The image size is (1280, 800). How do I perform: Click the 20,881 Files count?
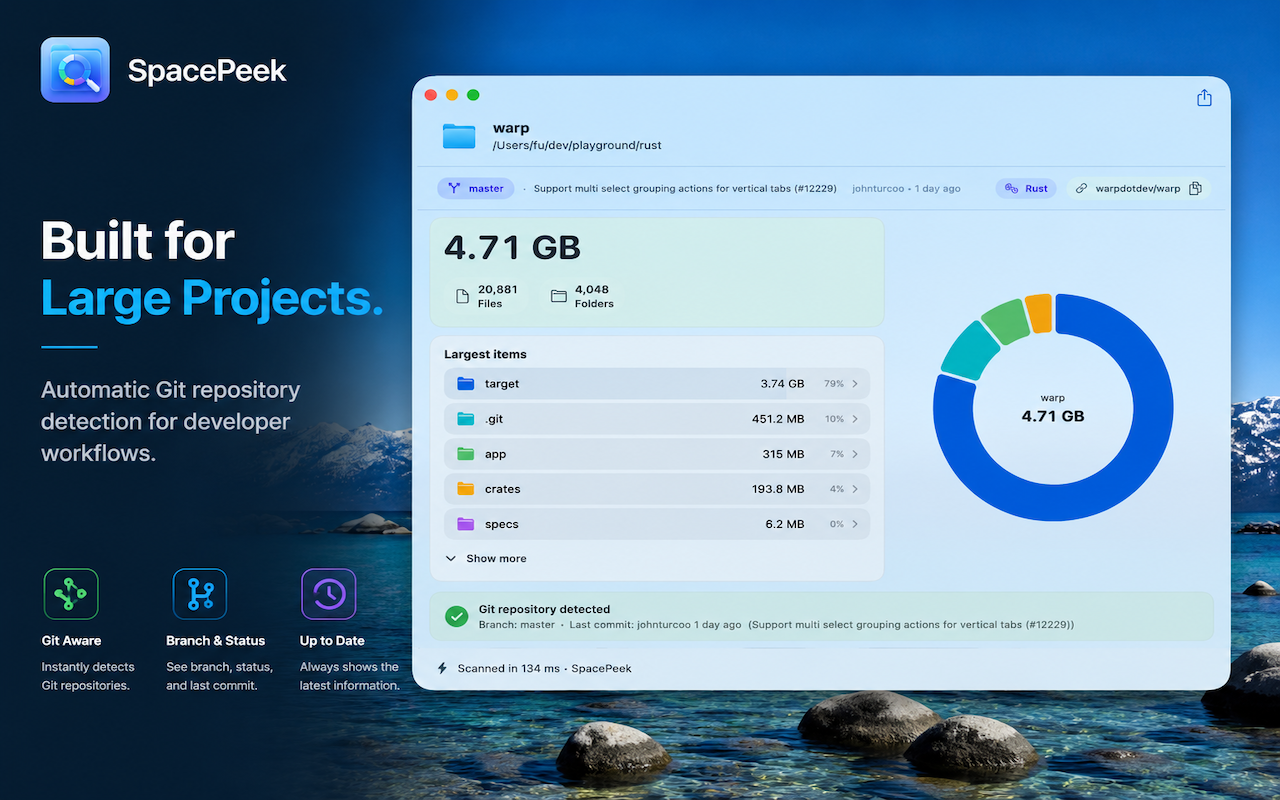(497, 296)
